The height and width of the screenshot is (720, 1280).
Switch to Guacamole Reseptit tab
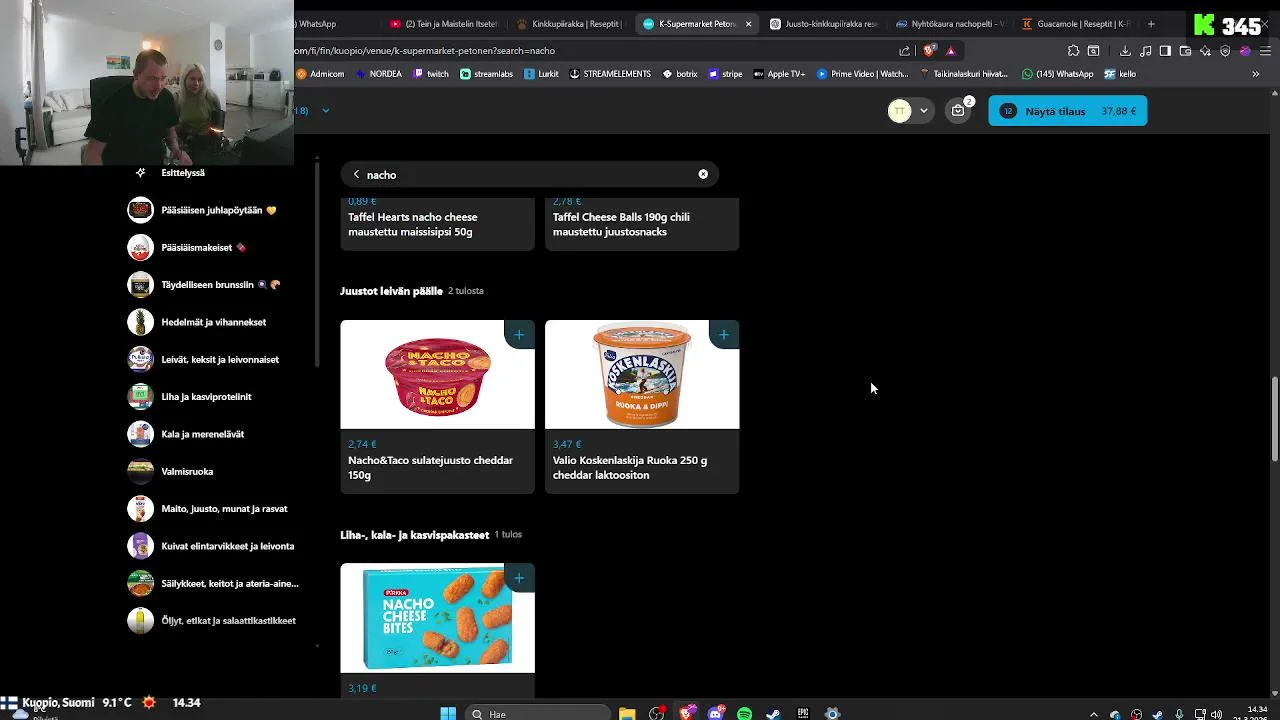(1075, 24)
